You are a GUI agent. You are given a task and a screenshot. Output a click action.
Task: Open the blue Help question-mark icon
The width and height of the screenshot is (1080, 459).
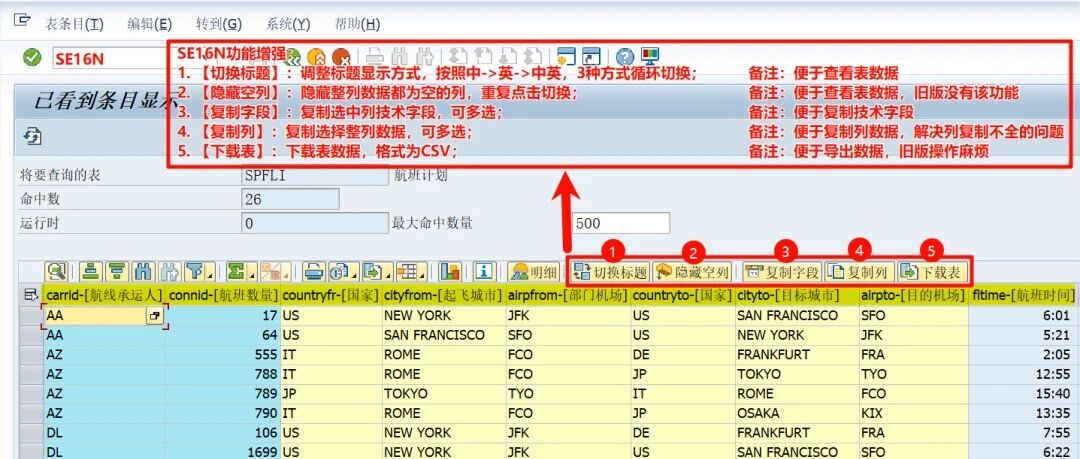point(625,57)
